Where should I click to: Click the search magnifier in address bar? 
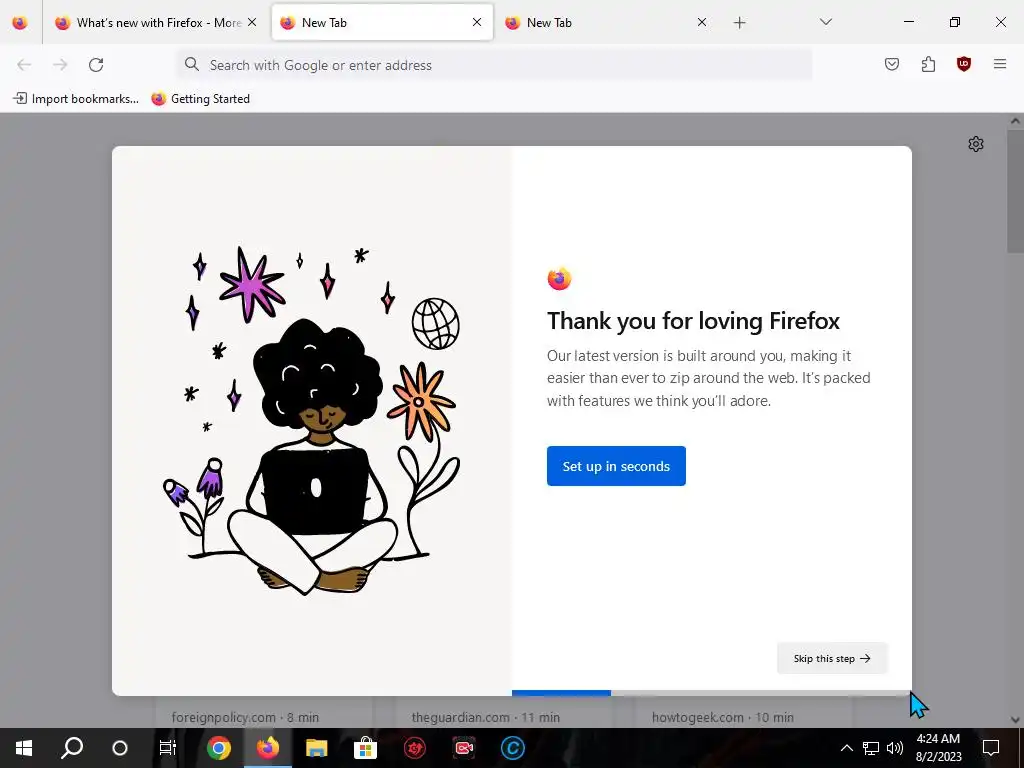point(191,64)
